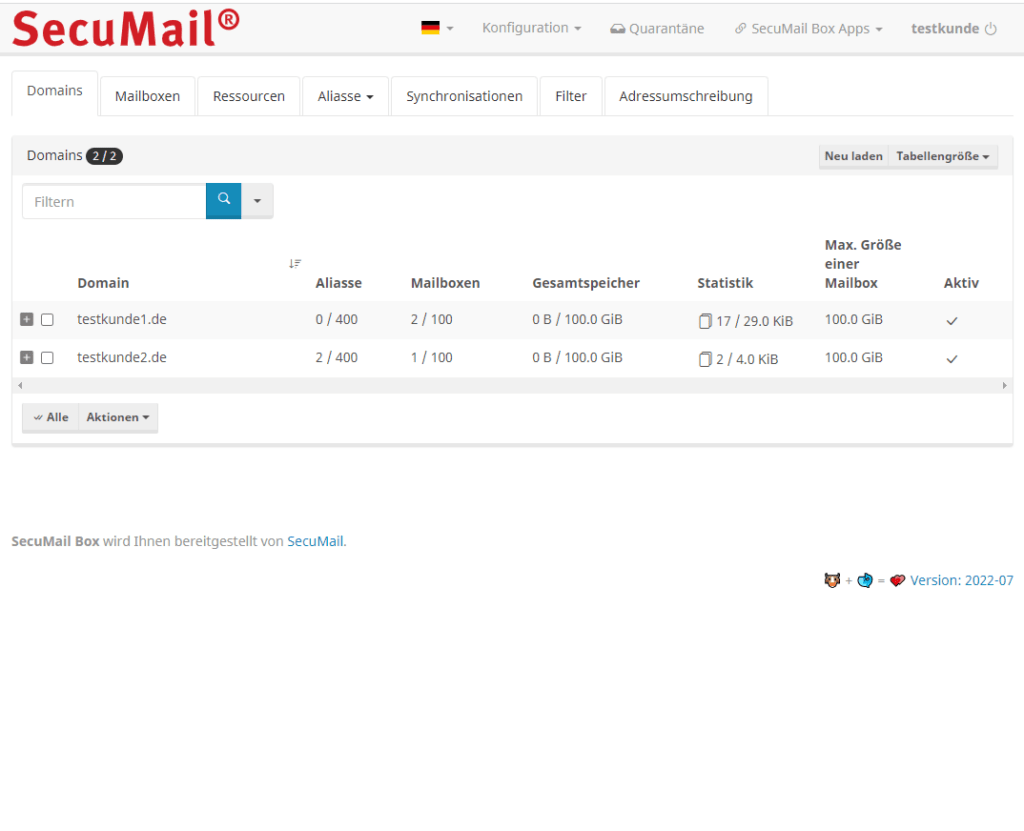Check the checkbox for testkunde2.de
1024x831 pixels.
pyautogui.click(x=48, y=357)
